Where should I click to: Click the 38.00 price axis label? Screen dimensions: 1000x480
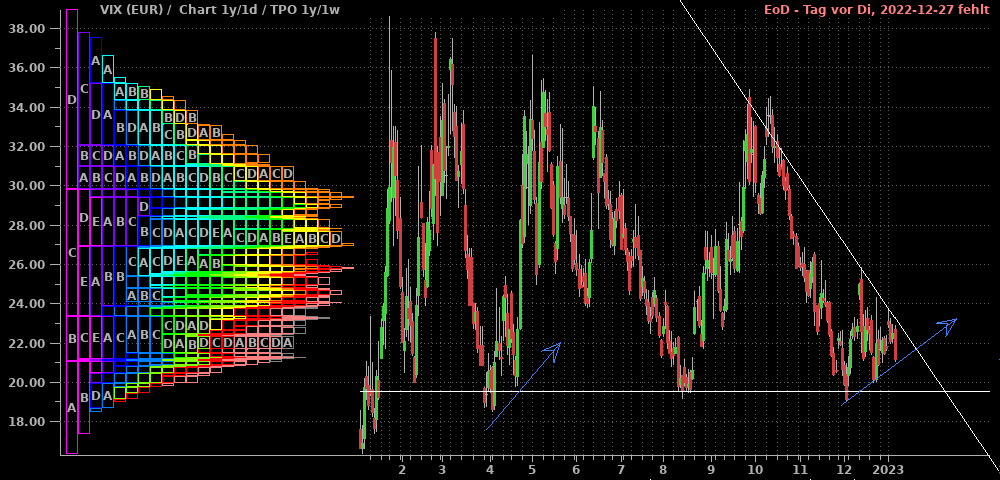click(26, 29)
